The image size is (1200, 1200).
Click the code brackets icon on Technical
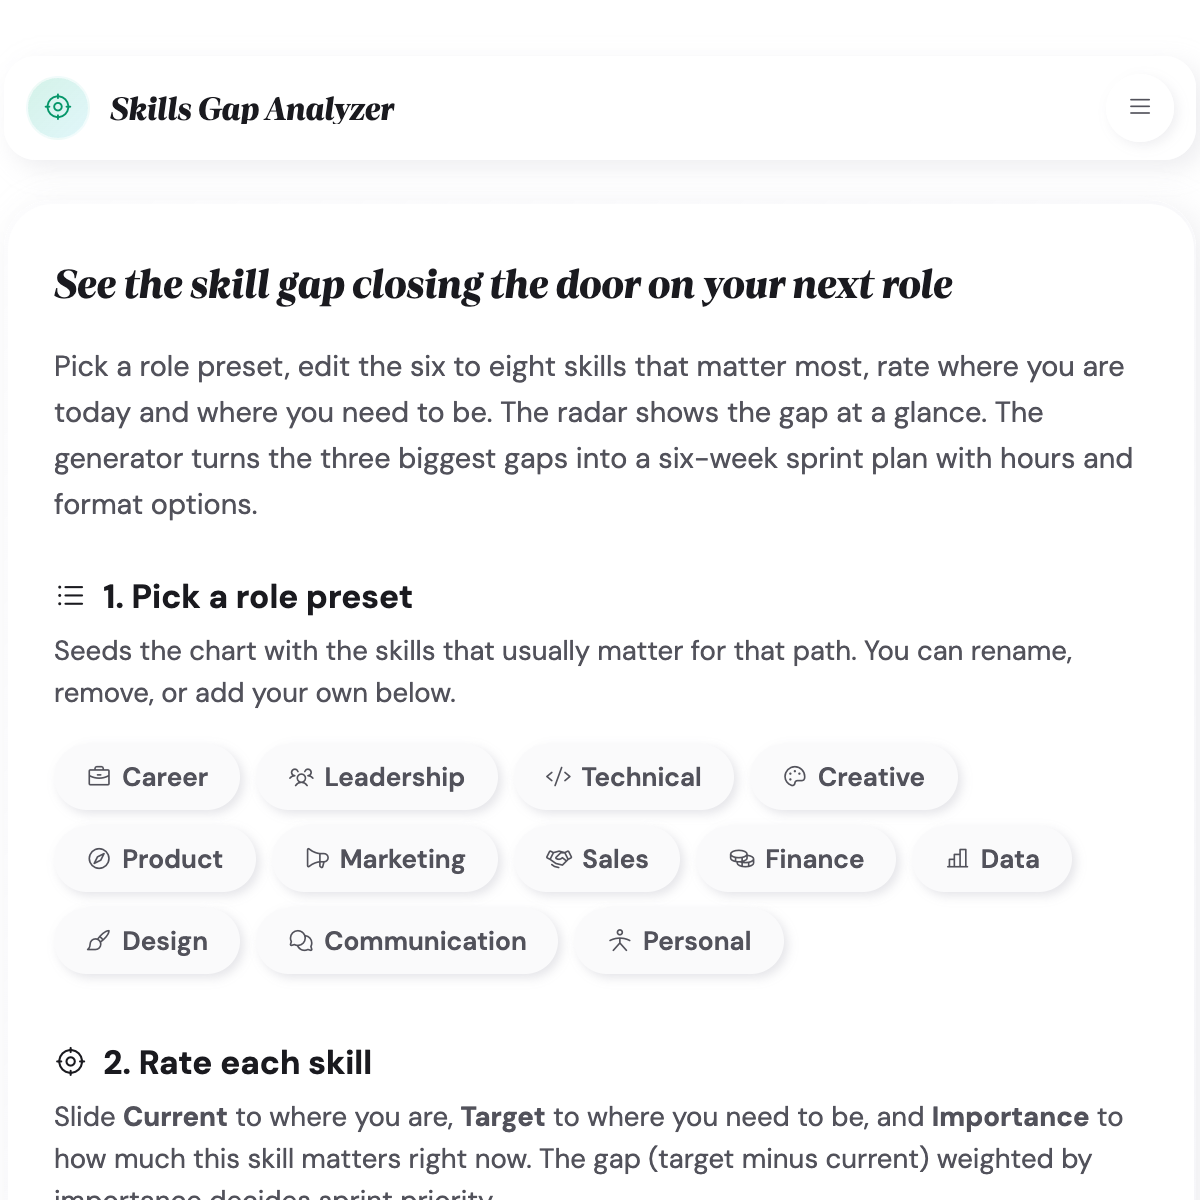tap(558, 777)
